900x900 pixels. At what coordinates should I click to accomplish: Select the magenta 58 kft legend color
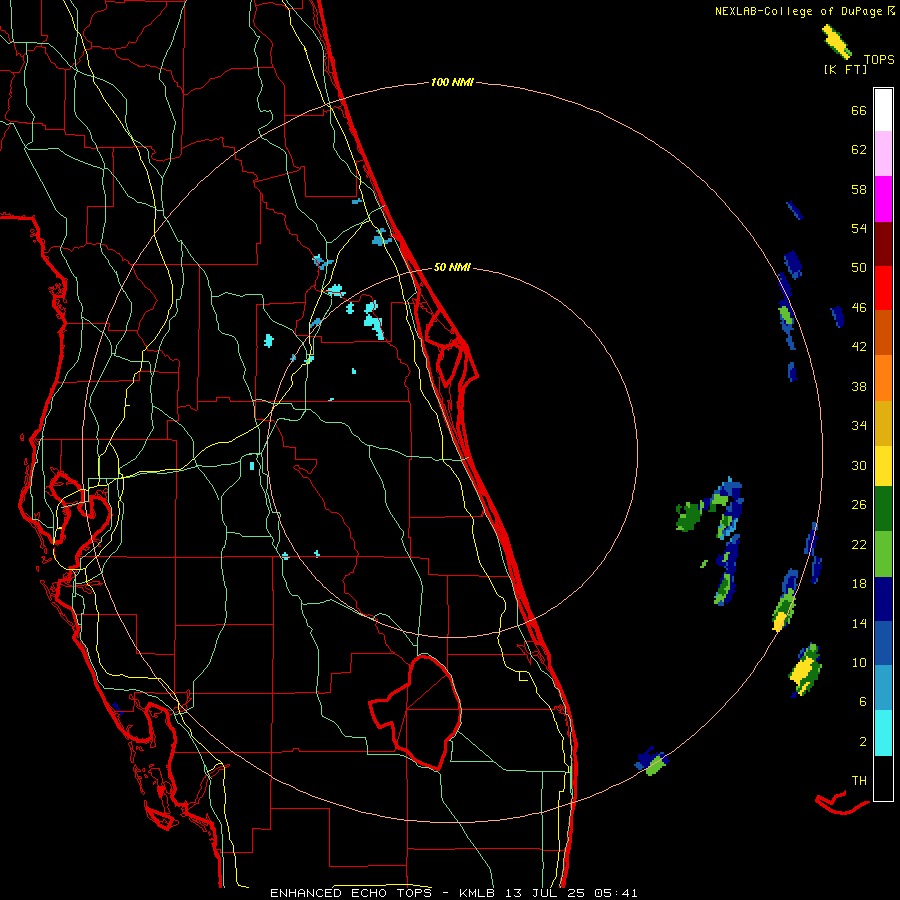883,199
